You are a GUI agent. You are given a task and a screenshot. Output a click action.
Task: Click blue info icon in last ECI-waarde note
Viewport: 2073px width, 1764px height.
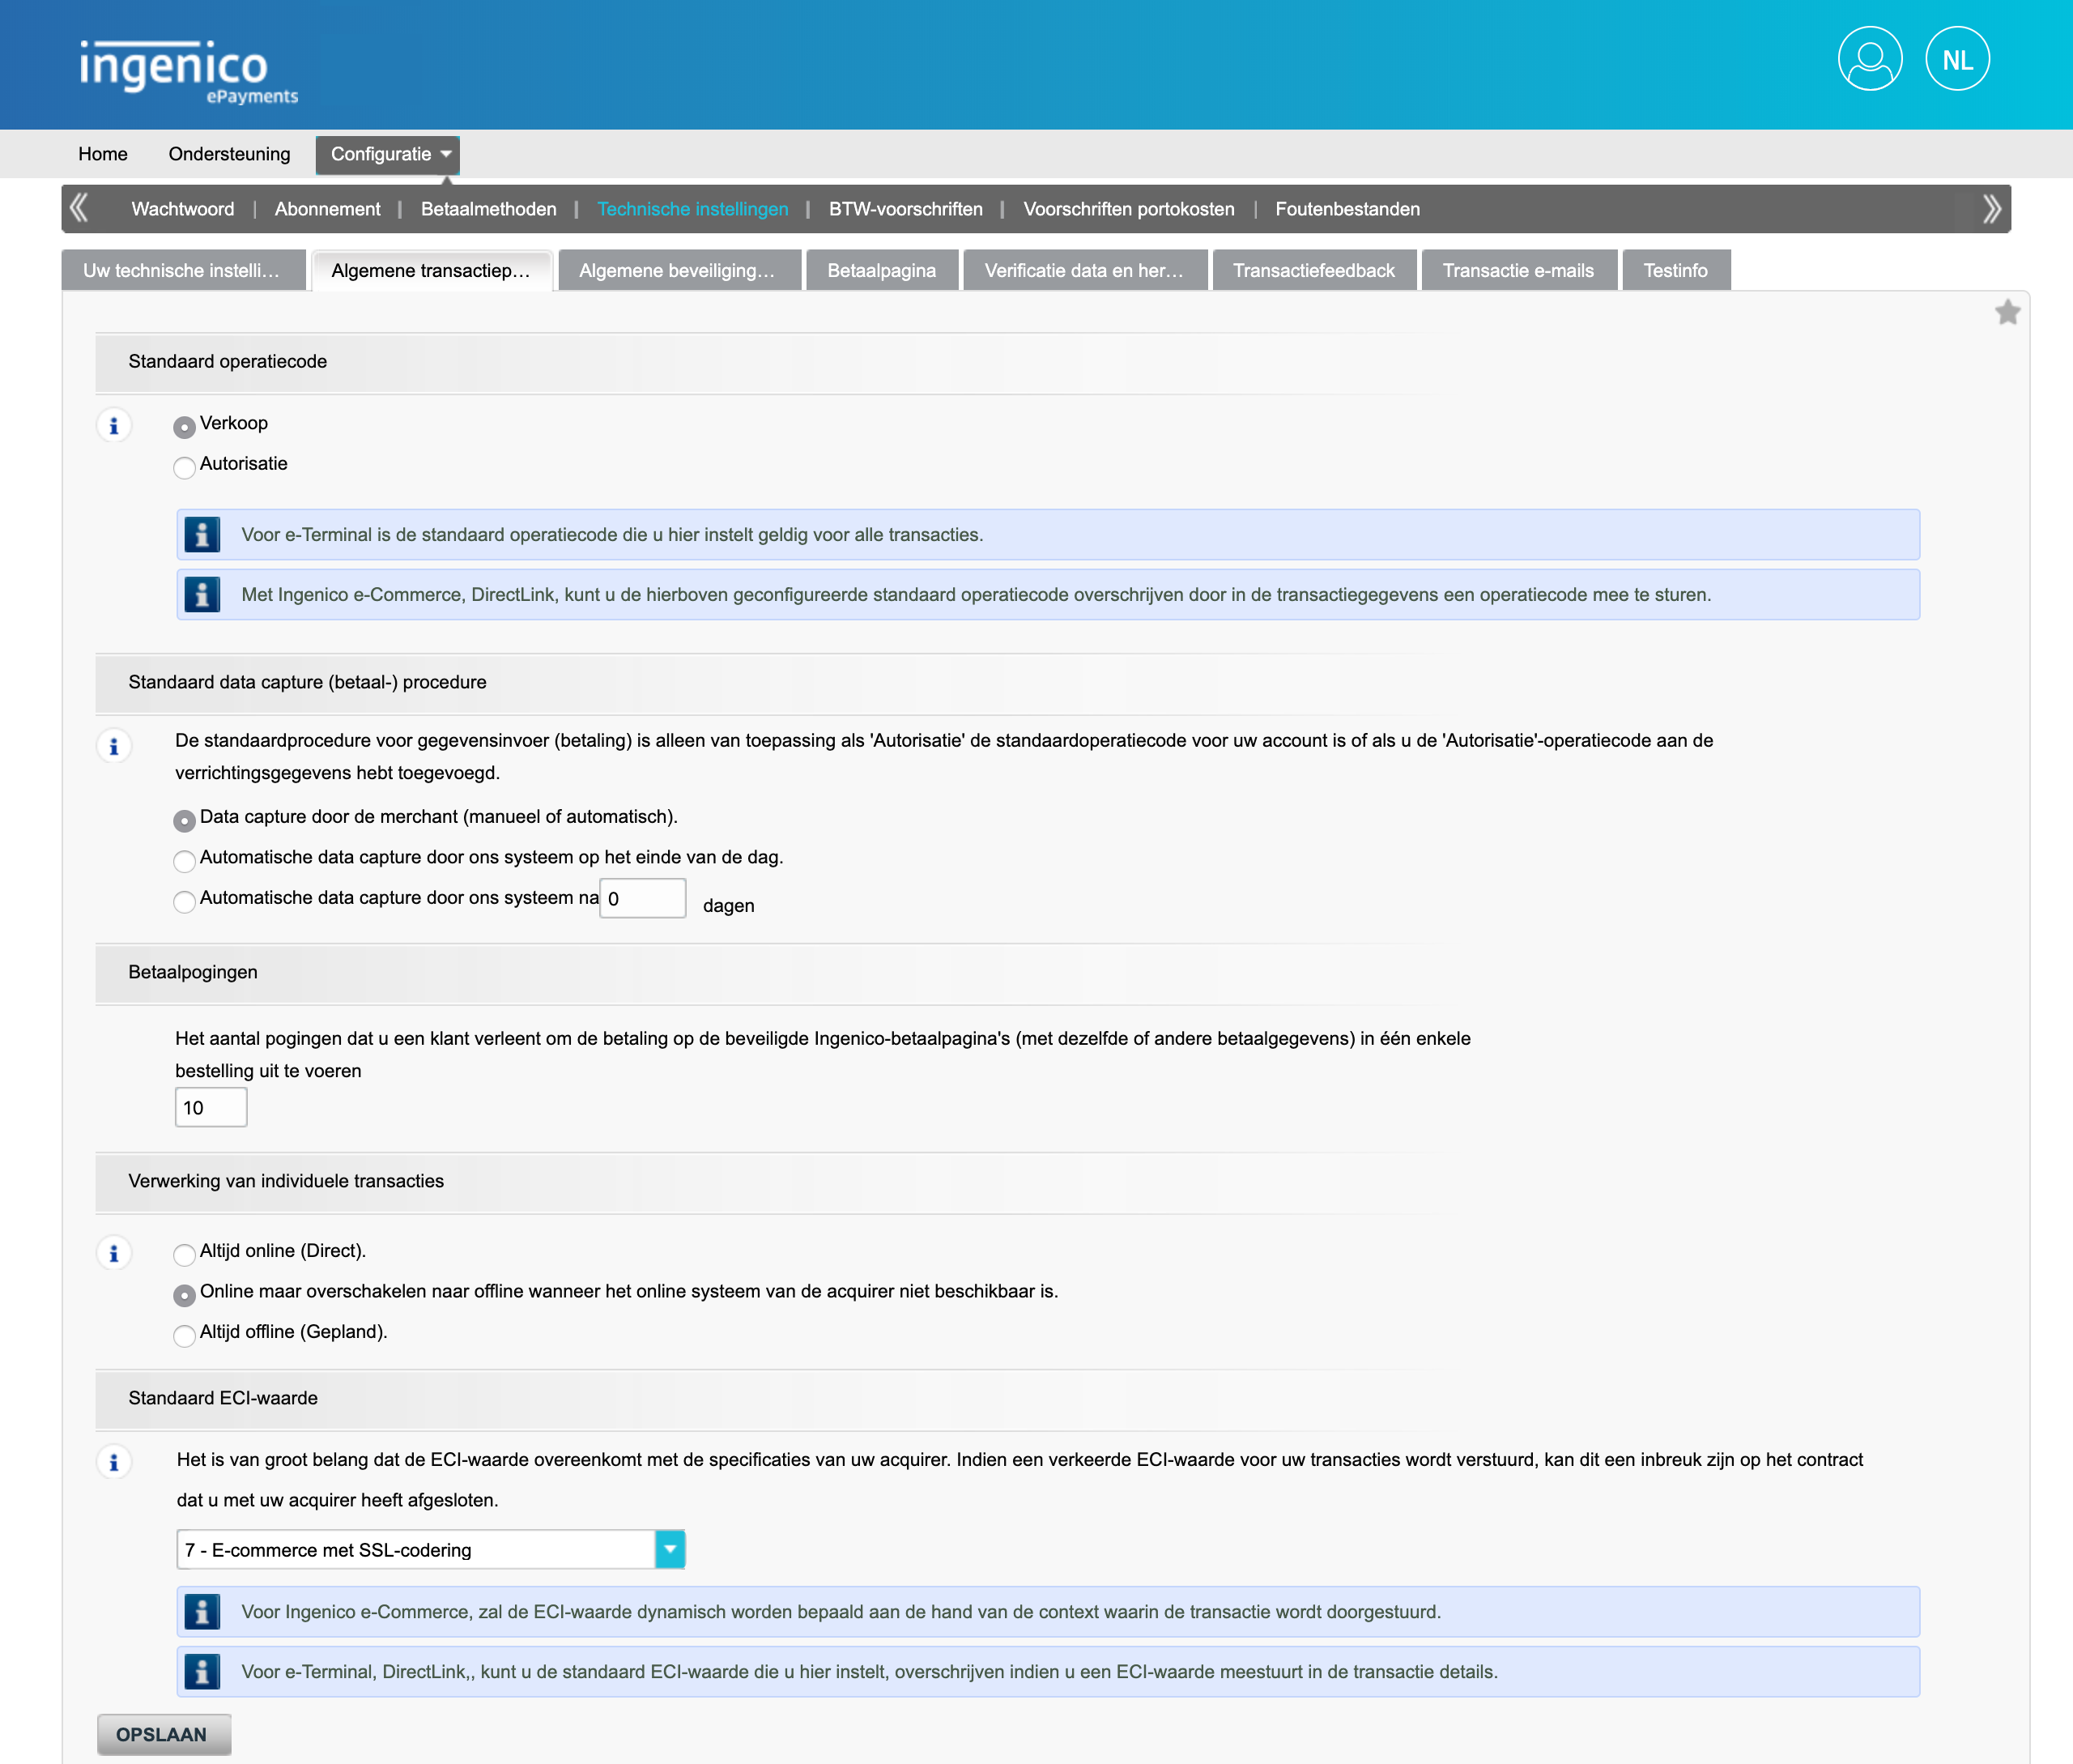[x=202, y=1672]
